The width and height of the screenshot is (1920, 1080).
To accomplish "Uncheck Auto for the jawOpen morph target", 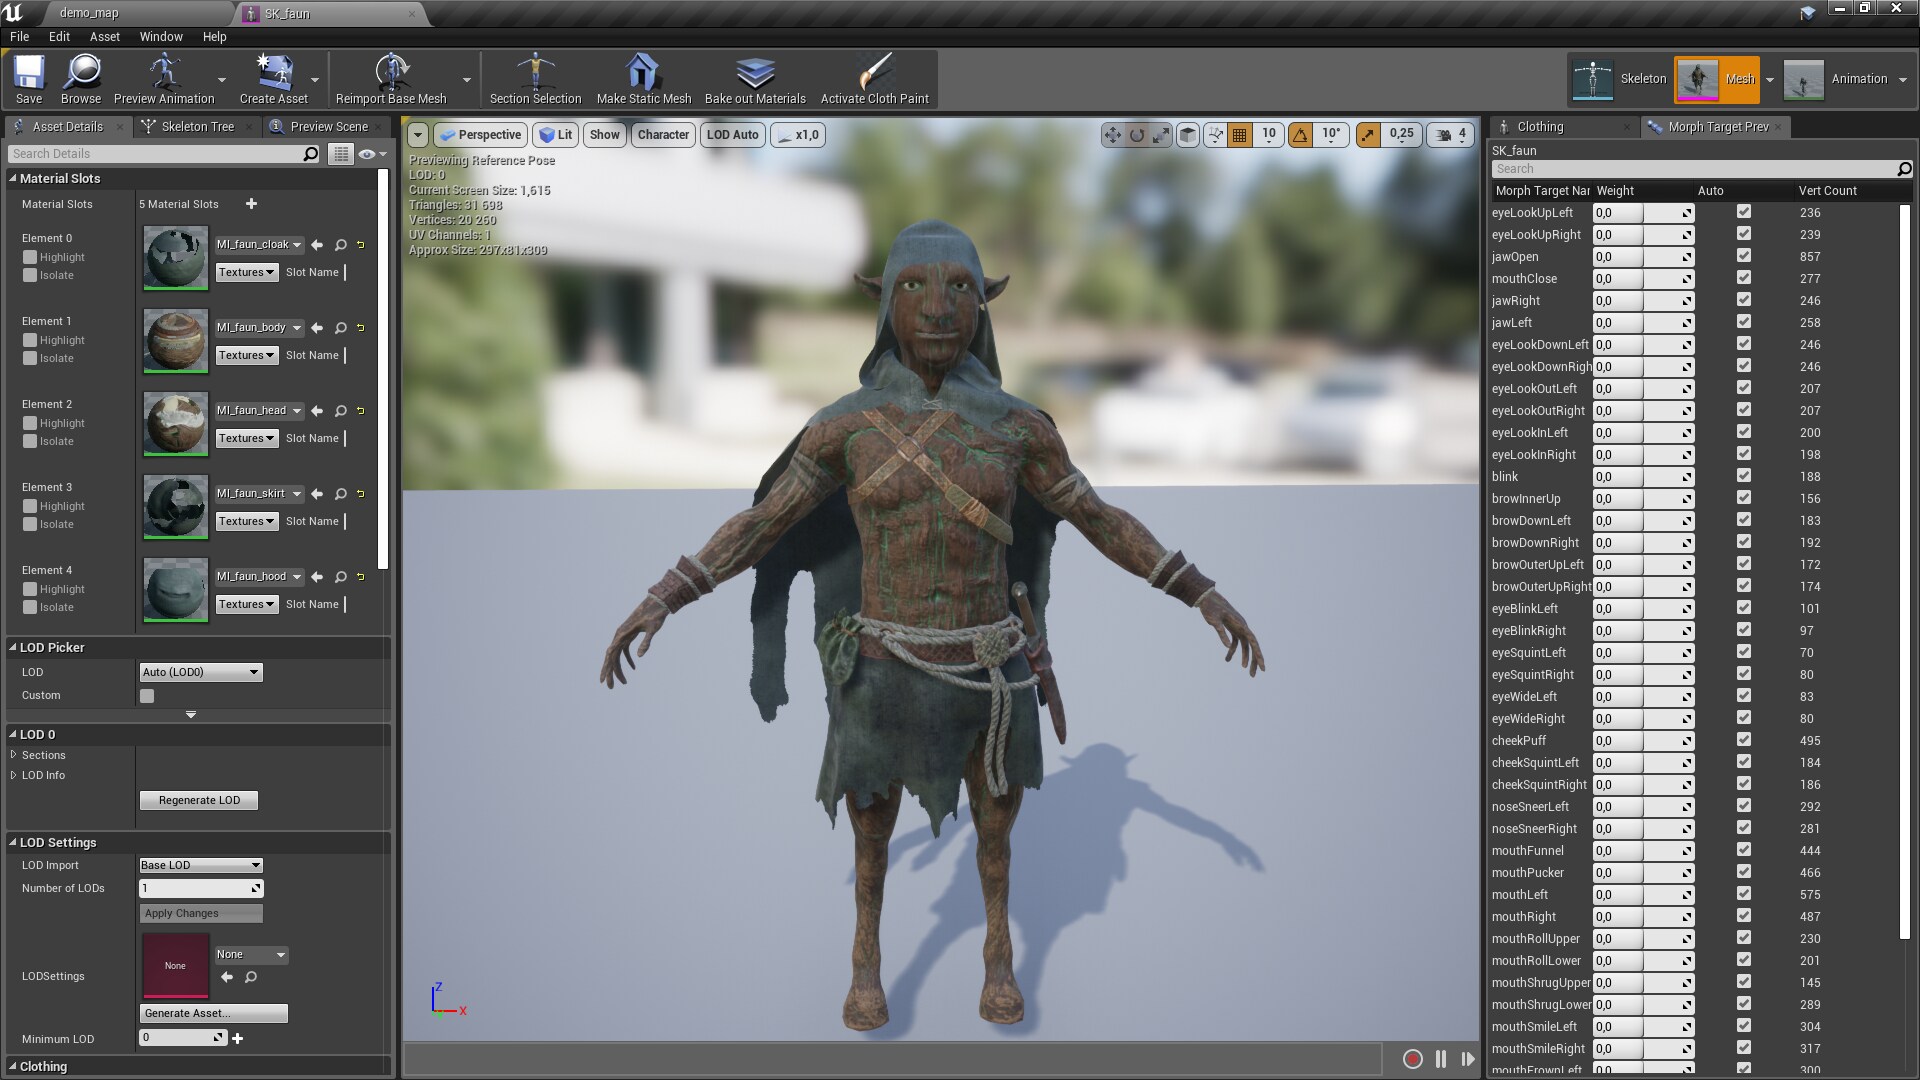I will click(x=1744, y=257).
